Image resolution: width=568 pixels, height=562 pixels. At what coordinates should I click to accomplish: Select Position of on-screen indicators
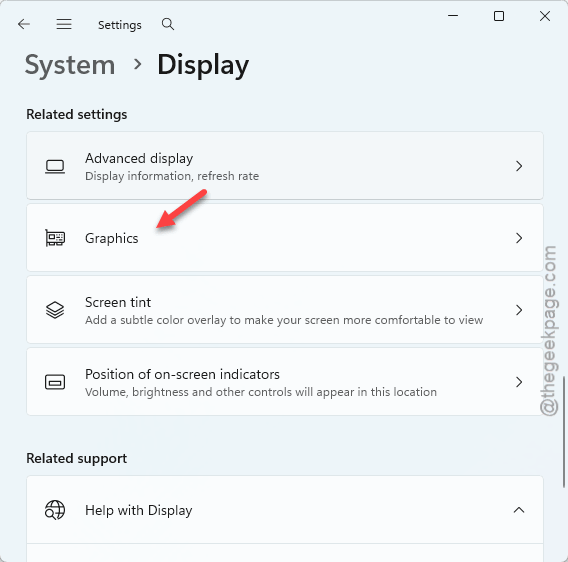coord(285,382)
